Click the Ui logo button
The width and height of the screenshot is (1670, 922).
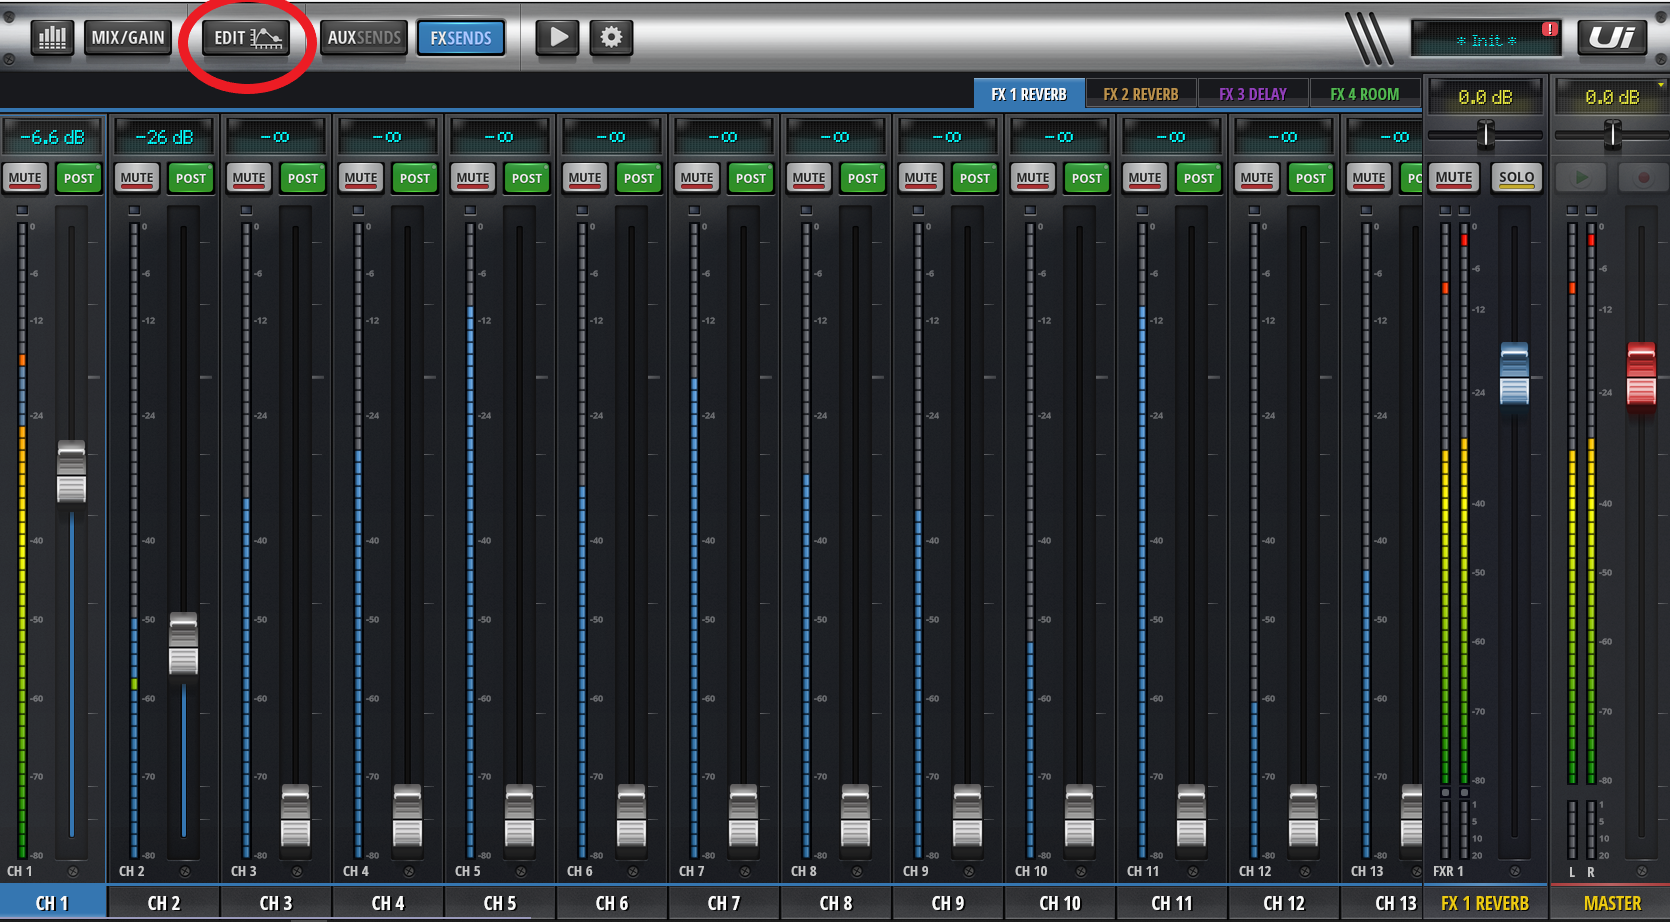point(1612,38)
